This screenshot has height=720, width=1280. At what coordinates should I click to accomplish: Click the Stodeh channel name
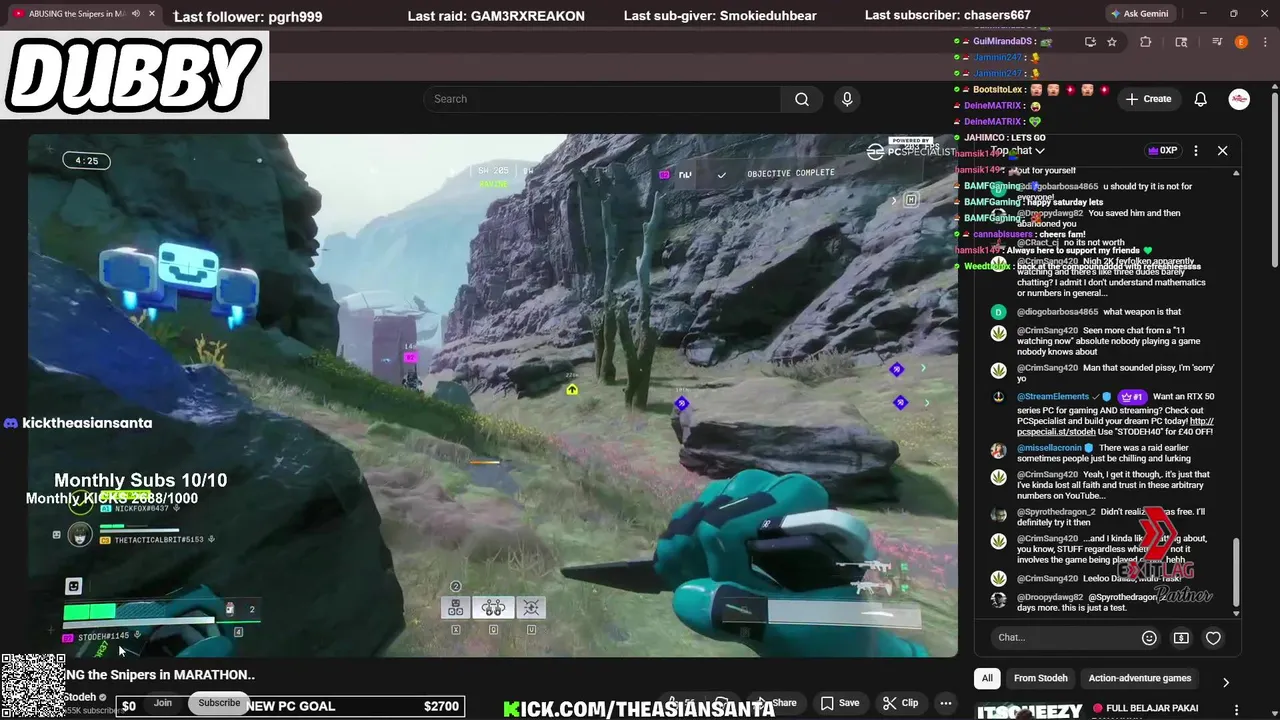tap(81, 697)
